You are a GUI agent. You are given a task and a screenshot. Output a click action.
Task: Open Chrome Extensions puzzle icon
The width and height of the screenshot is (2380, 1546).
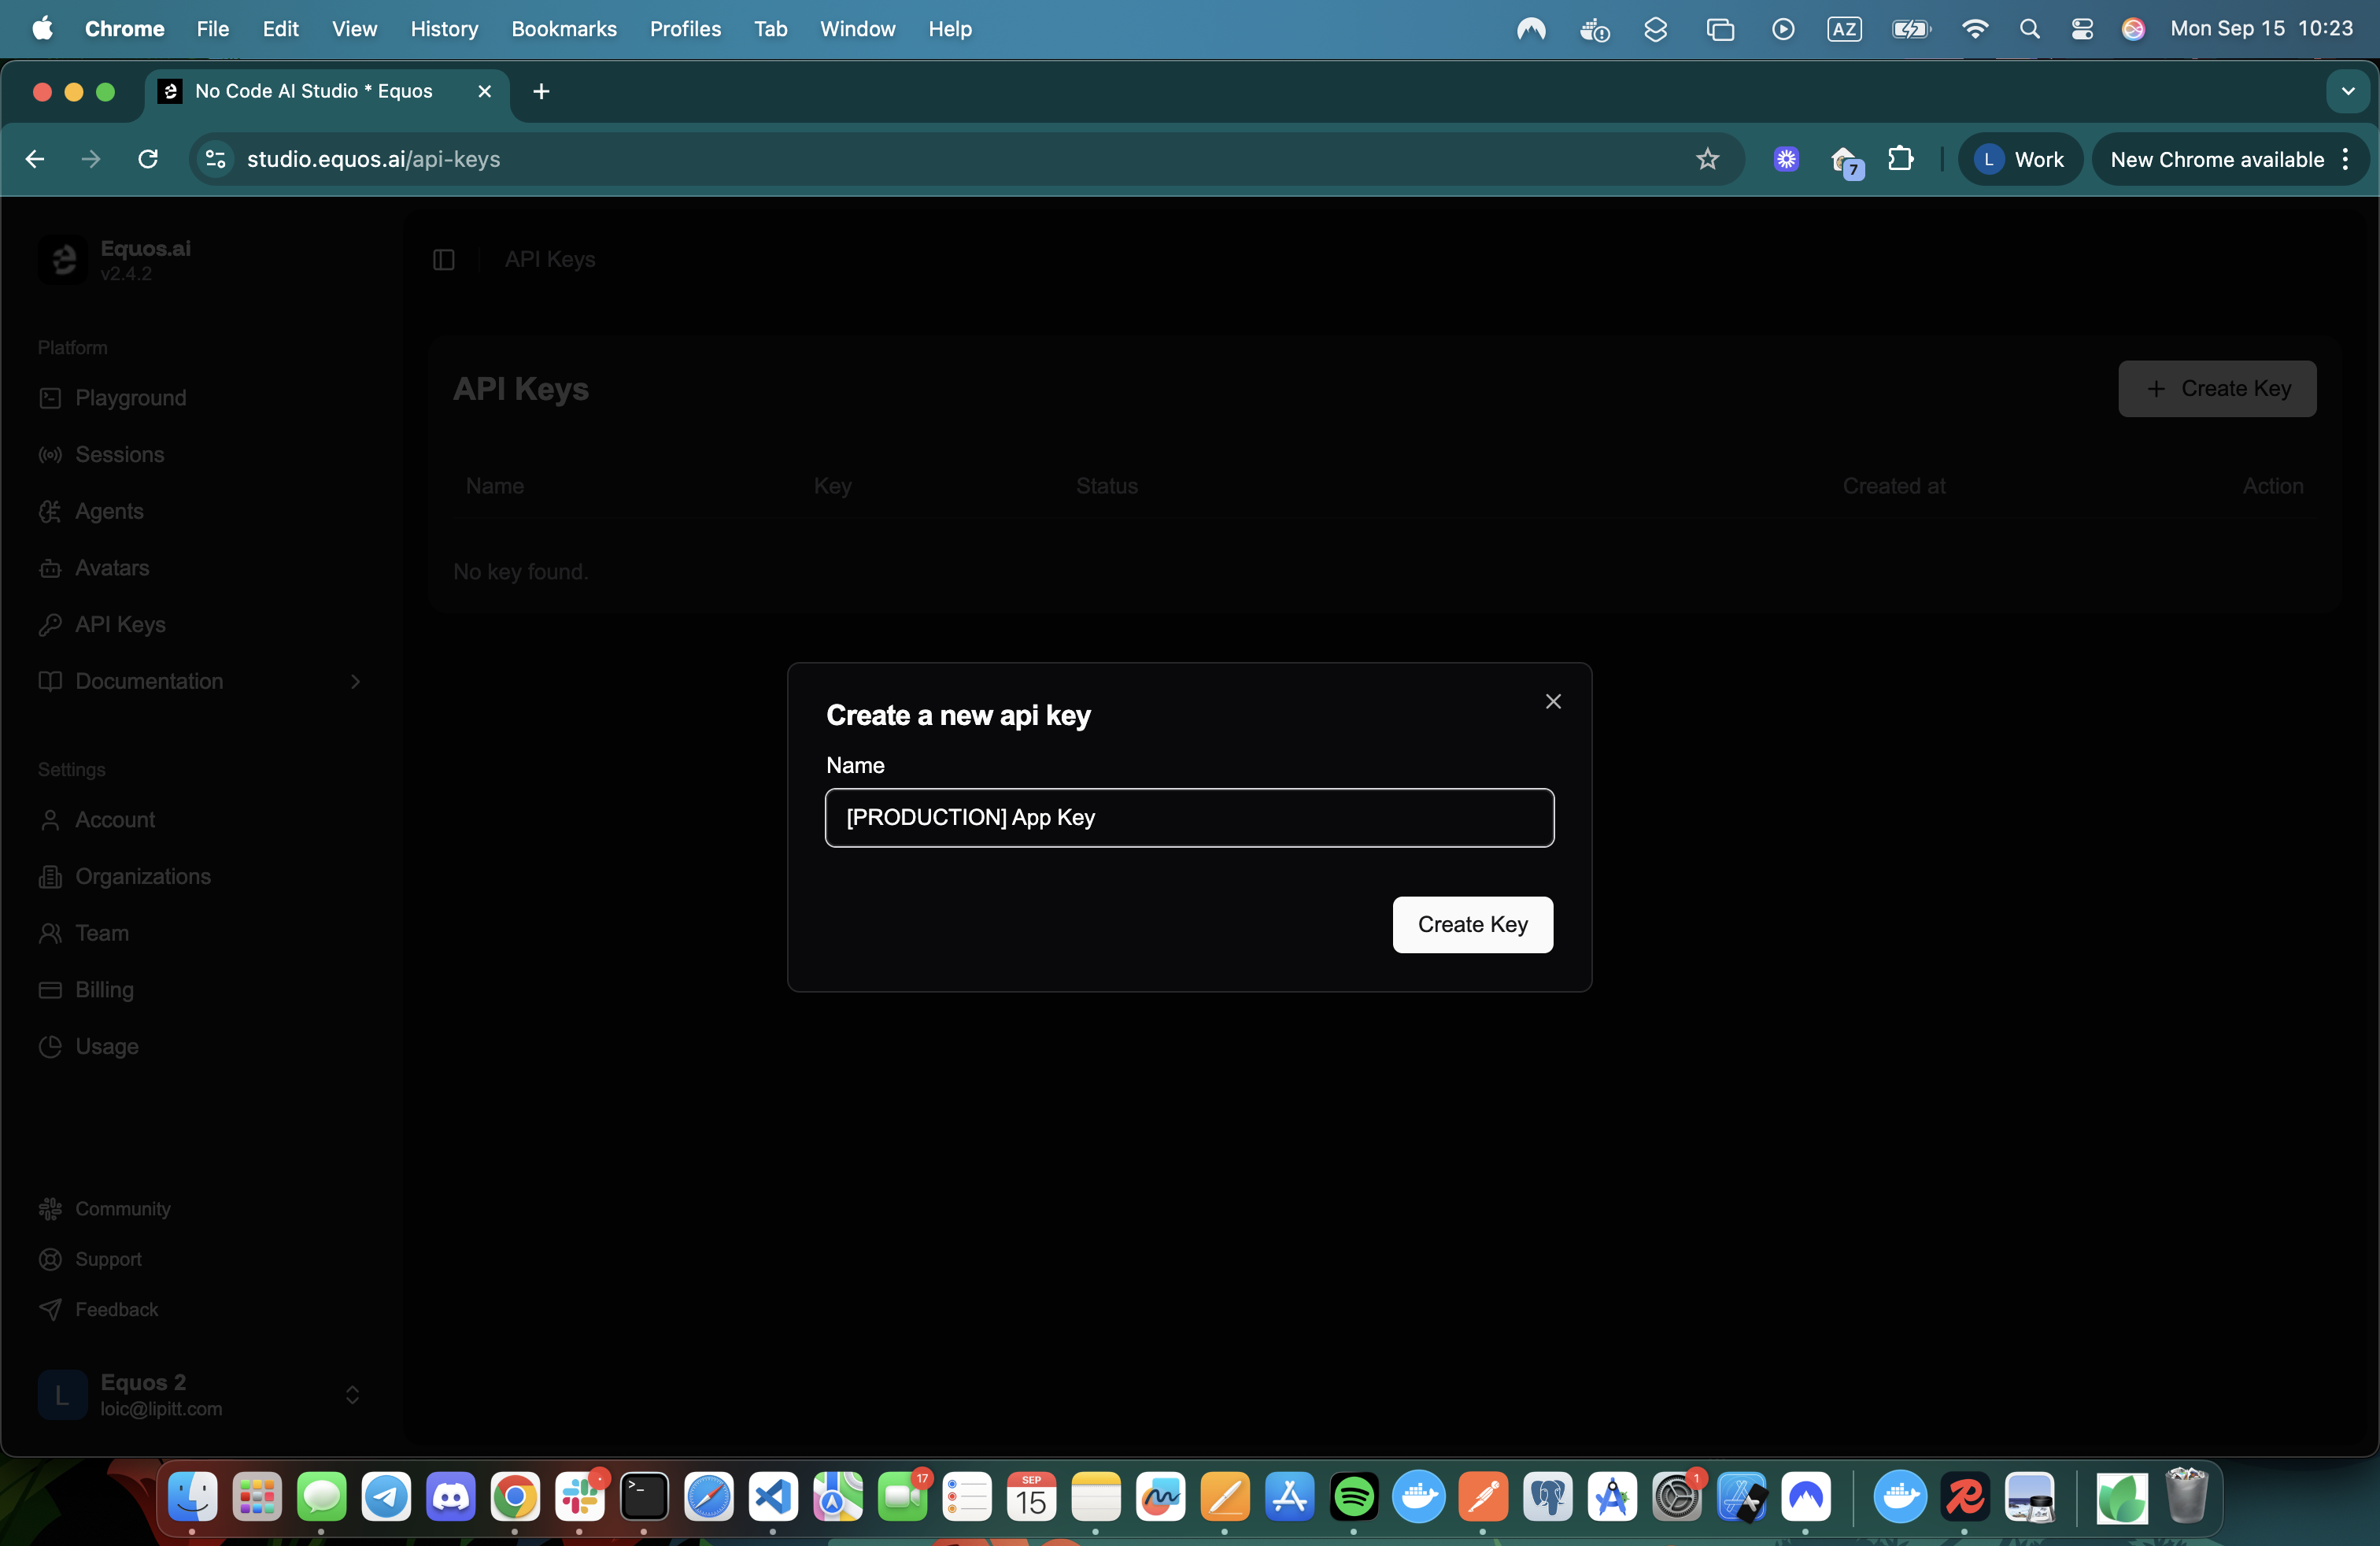tap(1900, 159)
